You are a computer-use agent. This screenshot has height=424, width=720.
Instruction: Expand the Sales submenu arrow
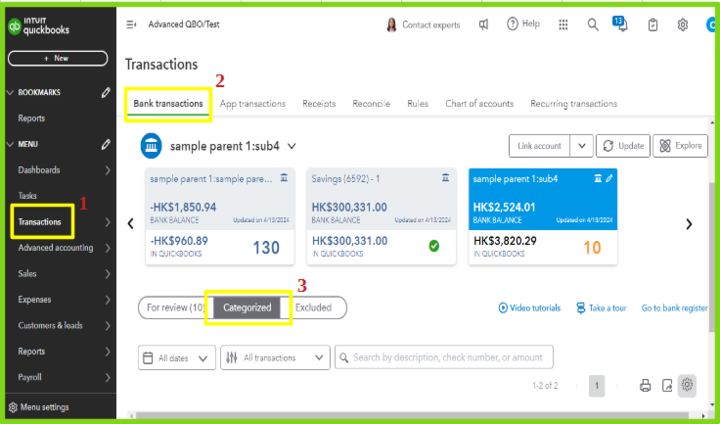pos(107,274)
